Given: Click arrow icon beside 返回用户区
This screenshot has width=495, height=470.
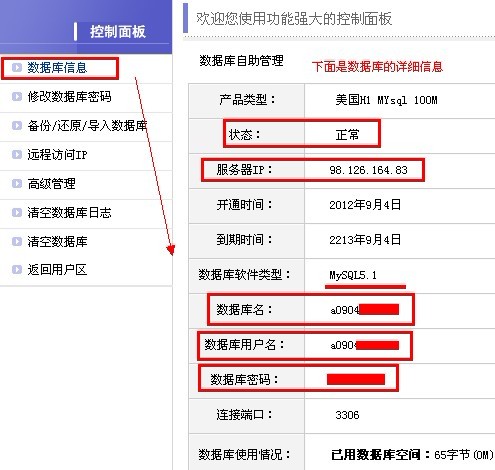Looking at the screenshot, I should [17, 270].
